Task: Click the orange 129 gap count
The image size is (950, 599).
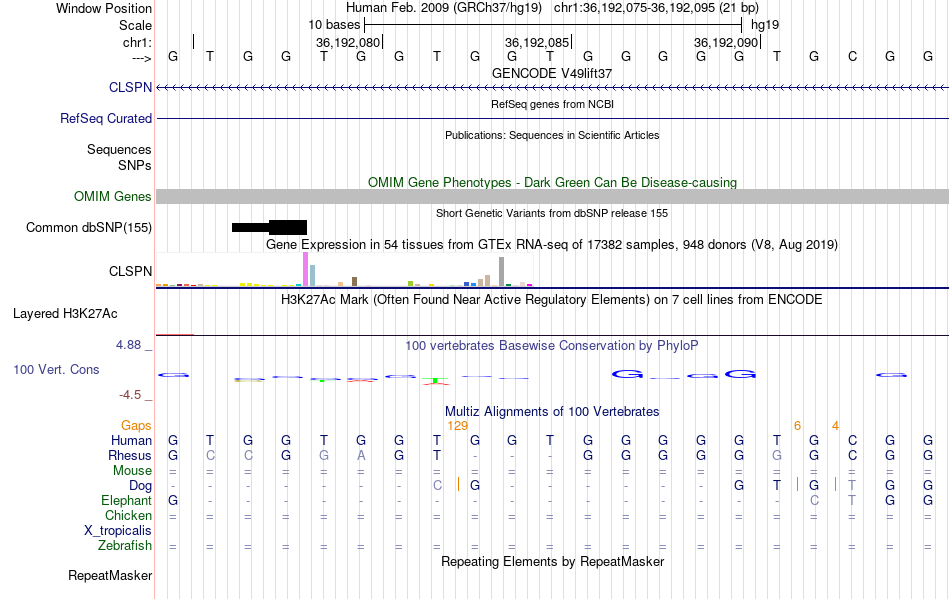Action: [x=457, y=426]
